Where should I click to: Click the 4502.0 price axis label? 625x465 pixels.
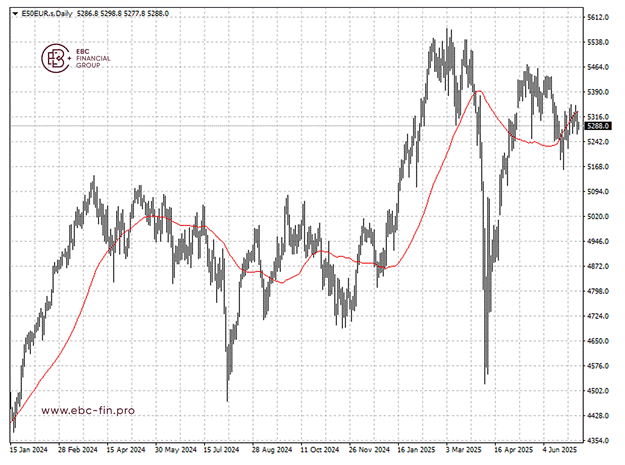click(x=598, y=390)
